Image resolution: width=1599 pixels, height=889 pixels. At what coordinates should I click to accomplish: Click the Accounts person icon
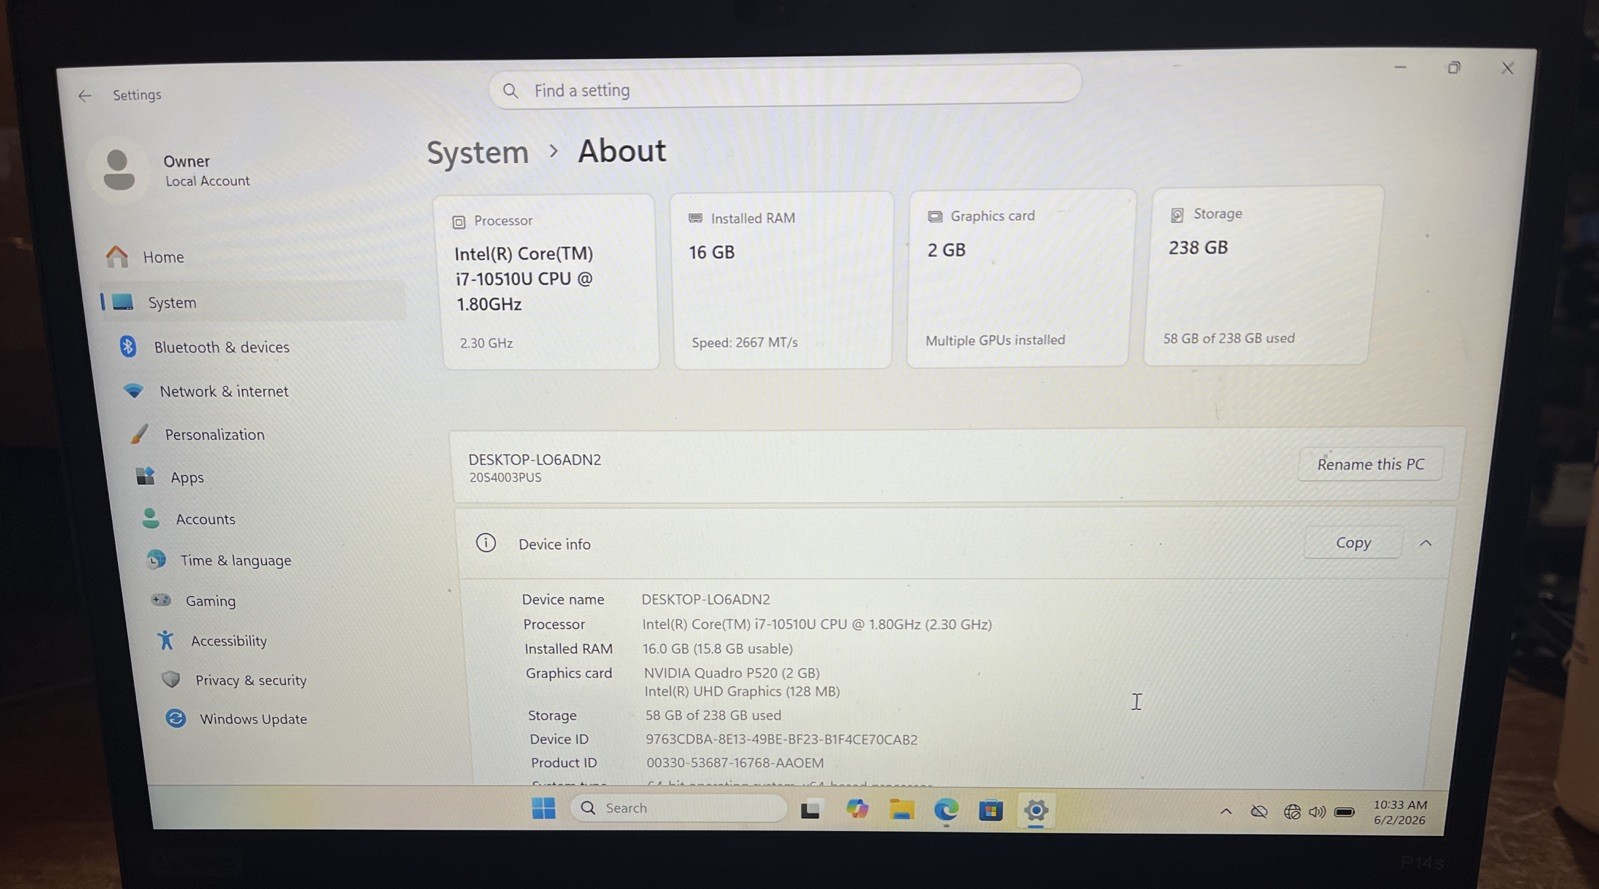[151, 518]
